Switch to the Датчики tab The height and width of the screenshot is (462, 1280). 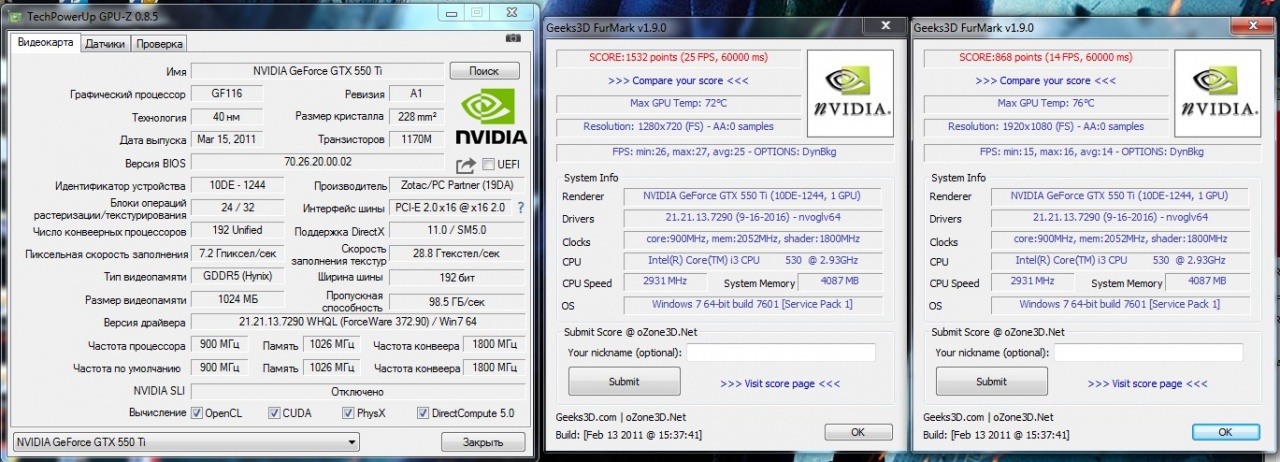[x=105, y=44]
